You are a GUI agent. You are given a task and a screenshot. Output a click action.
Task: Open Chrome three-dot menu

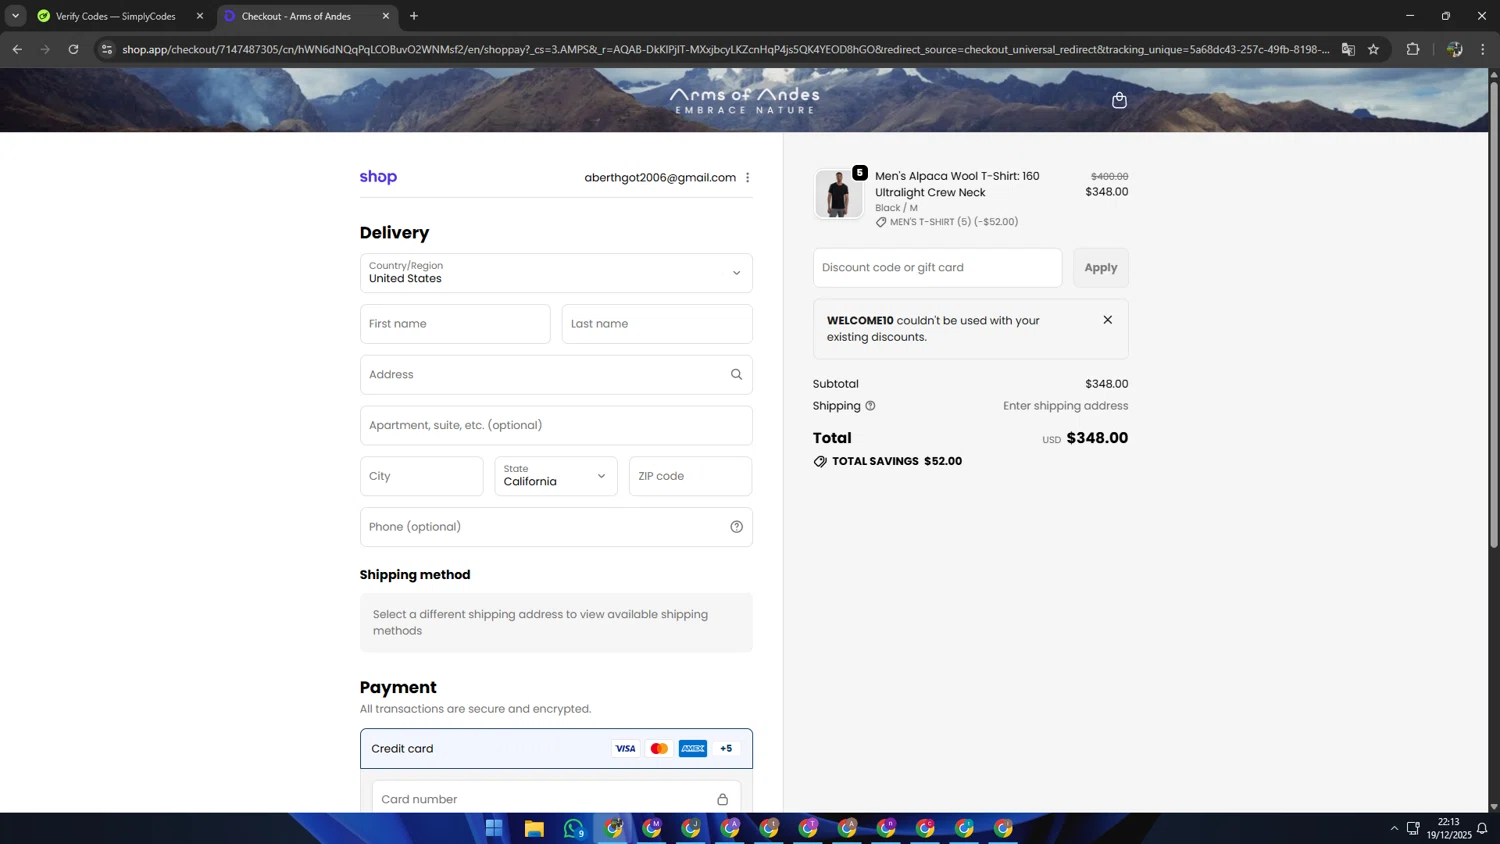point(1483,49)
